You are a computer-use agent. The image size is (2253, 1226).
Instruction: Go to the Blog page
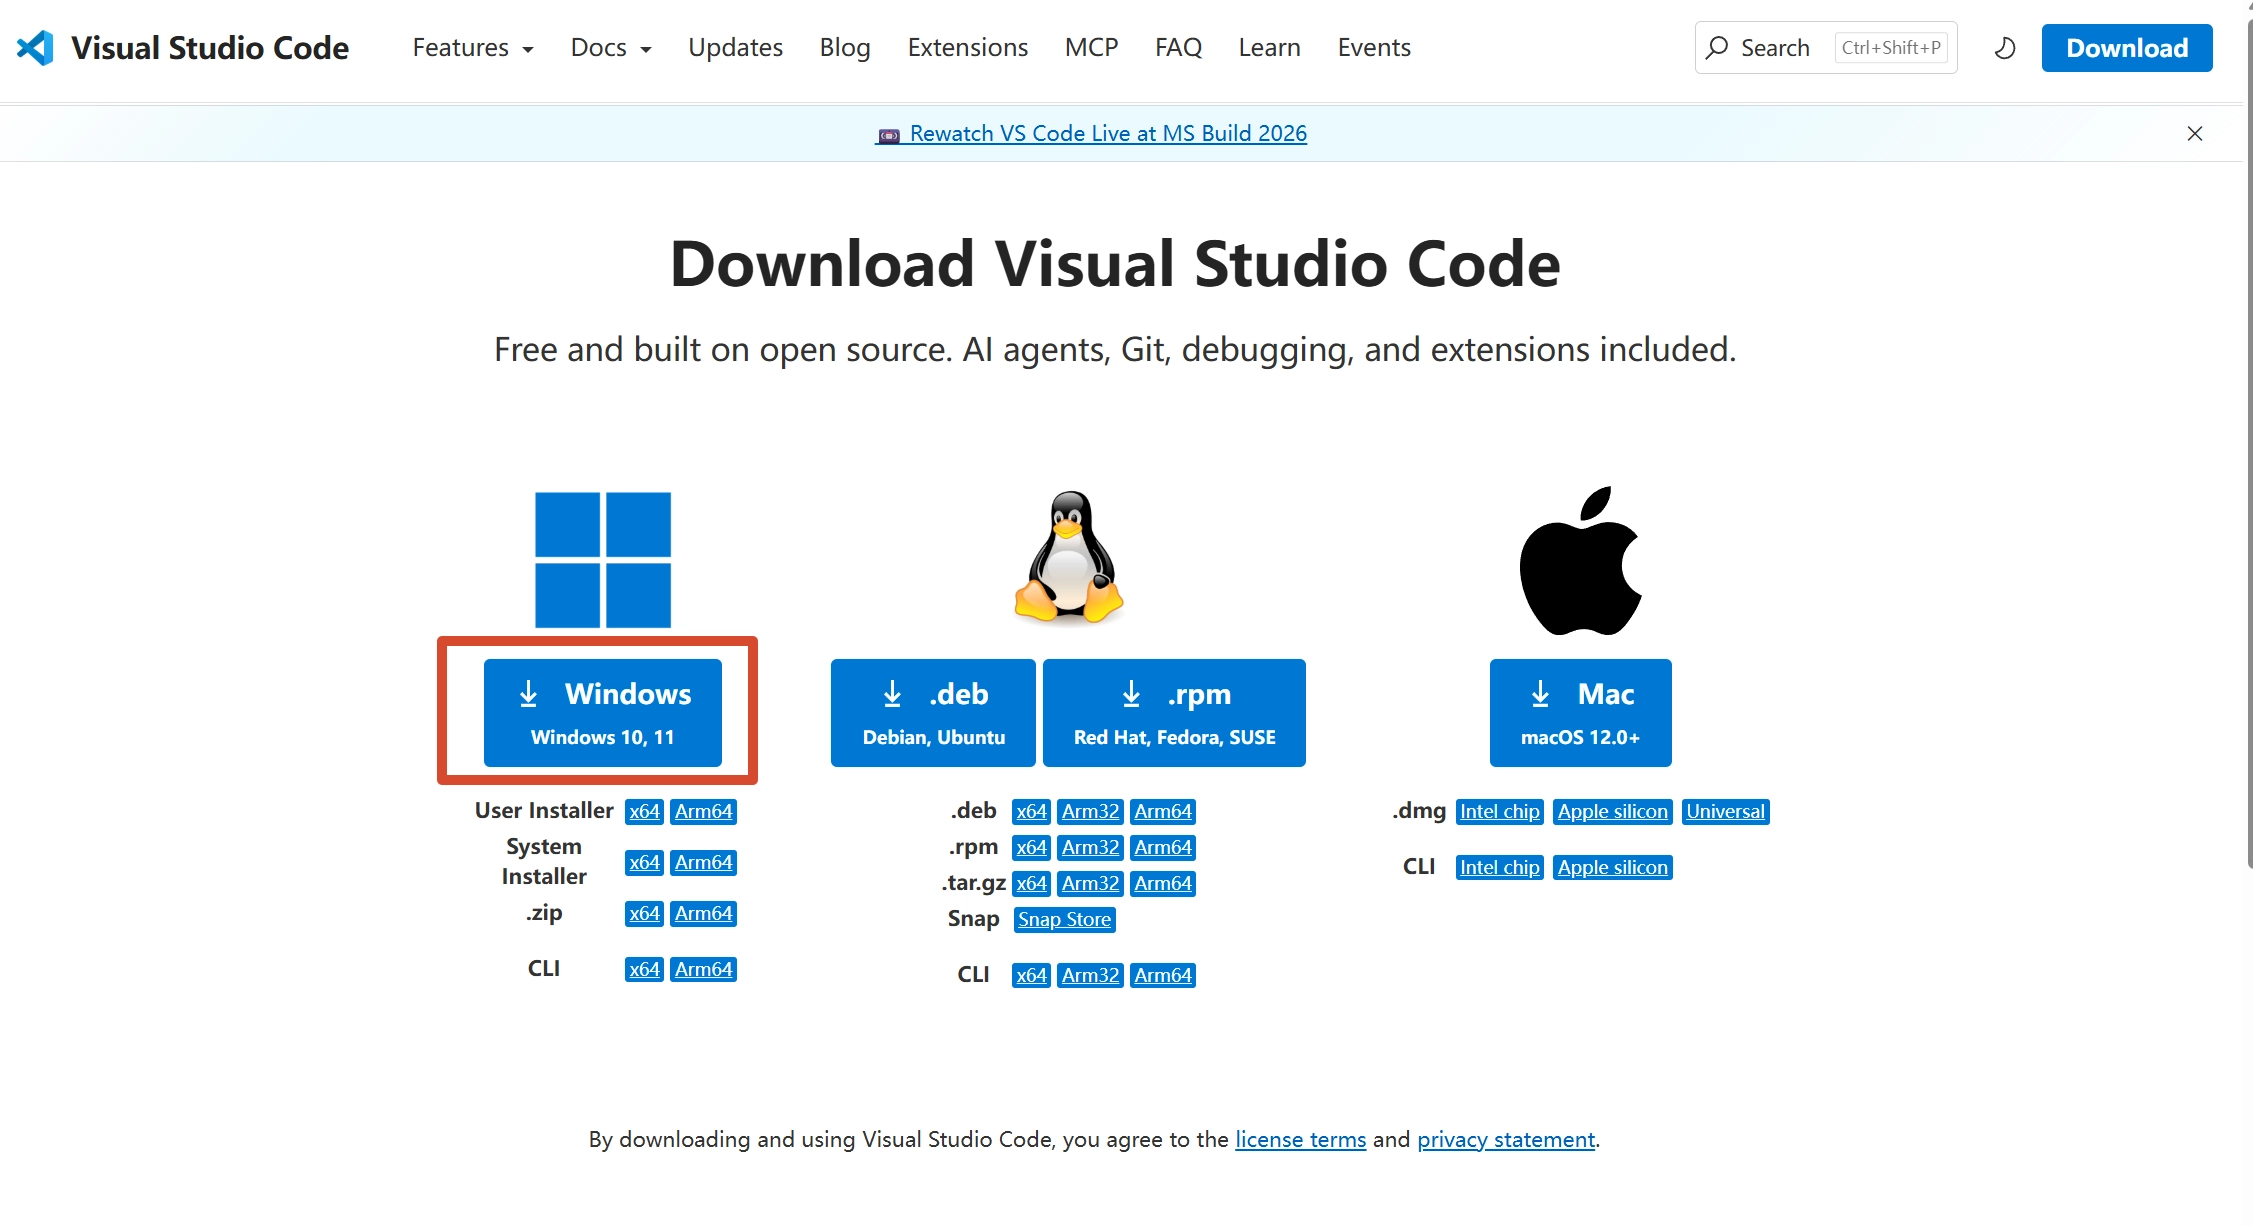click(x=845, y=48)
